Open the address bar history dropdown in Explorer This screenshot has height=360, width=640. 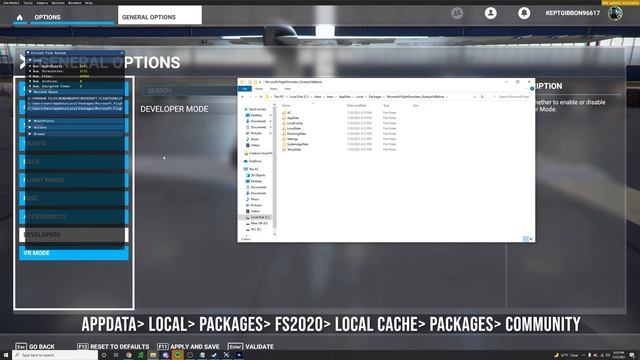click(475, 97)
